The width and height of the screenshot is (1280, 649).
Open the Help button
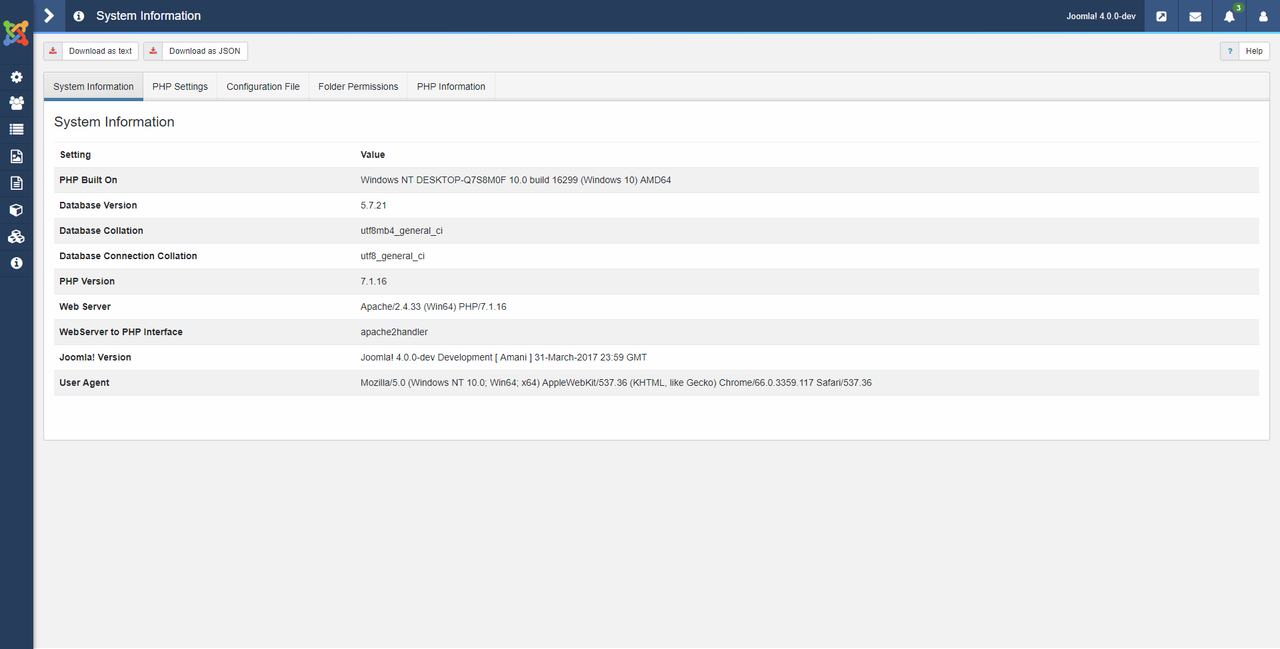[x=1245, y=51]
